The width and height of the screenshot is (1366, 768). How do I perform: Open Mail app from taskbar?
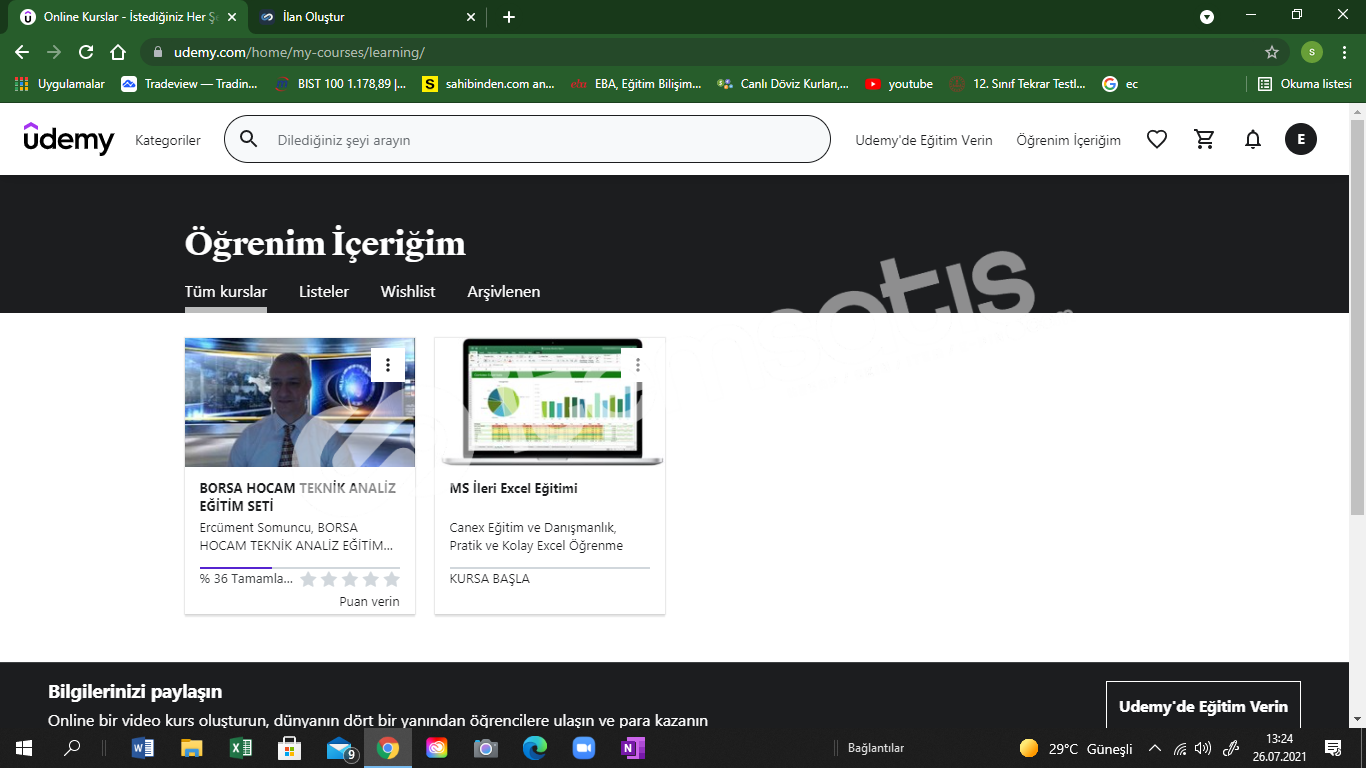pos(340,748)
